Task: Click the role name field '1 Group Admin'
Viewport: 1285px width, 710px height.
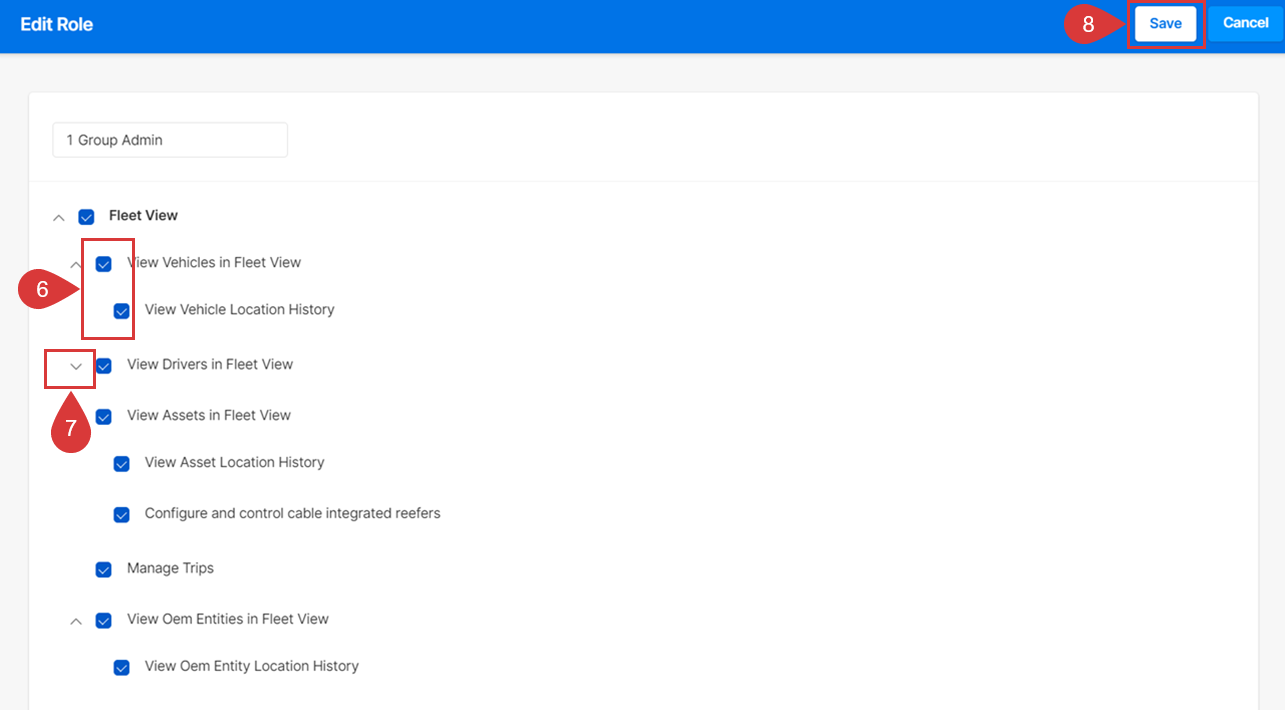Action: [170, 140]
